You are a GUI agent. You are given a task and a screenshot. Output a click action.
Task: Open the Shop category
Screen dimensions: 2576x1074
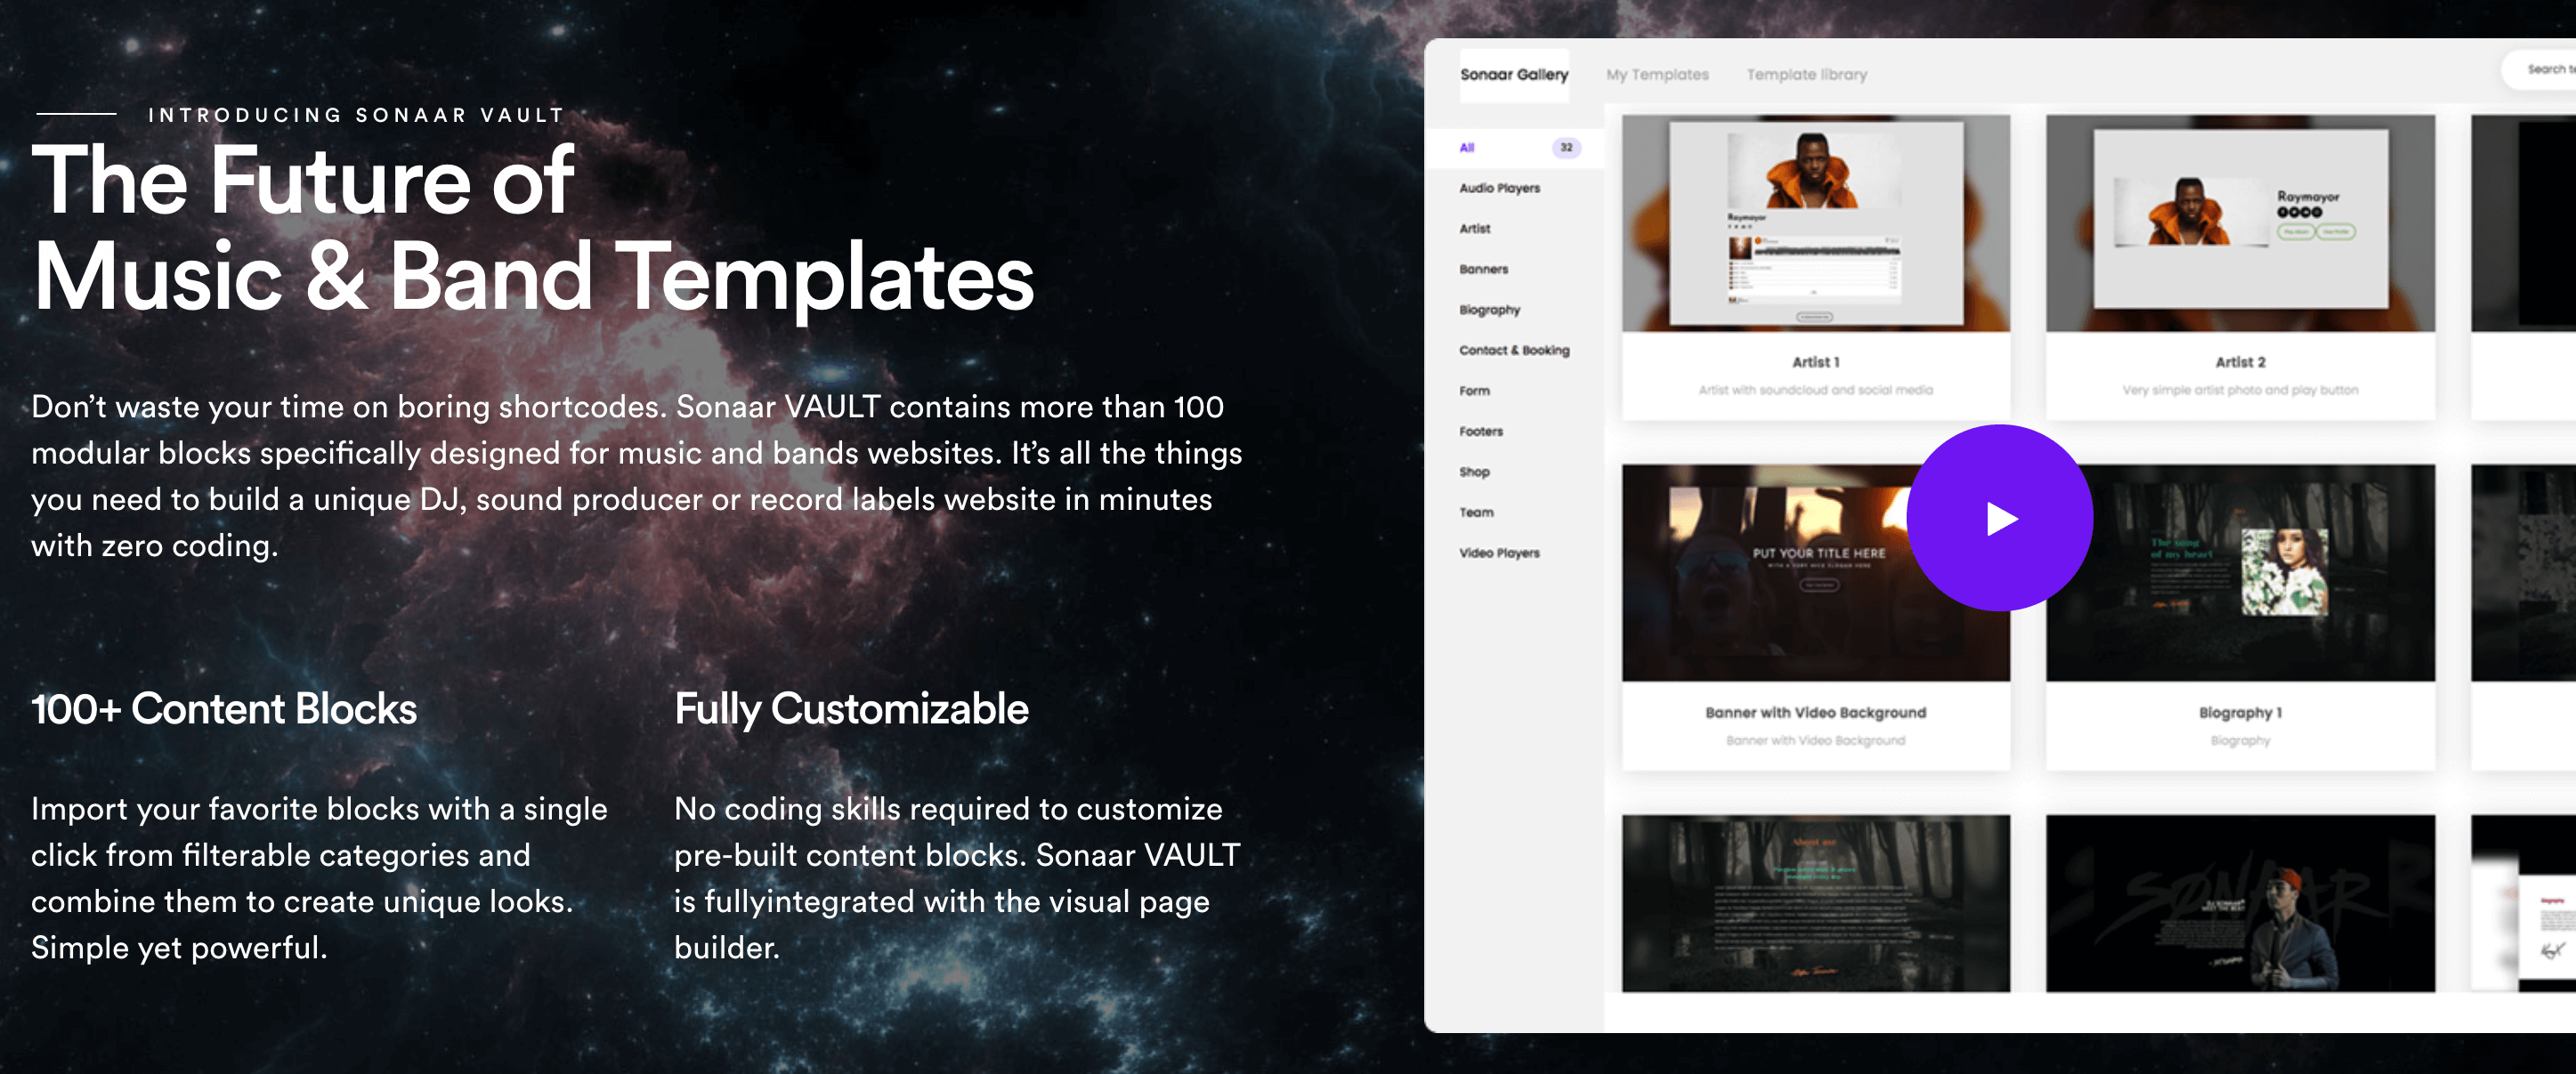coord(1474,472)
